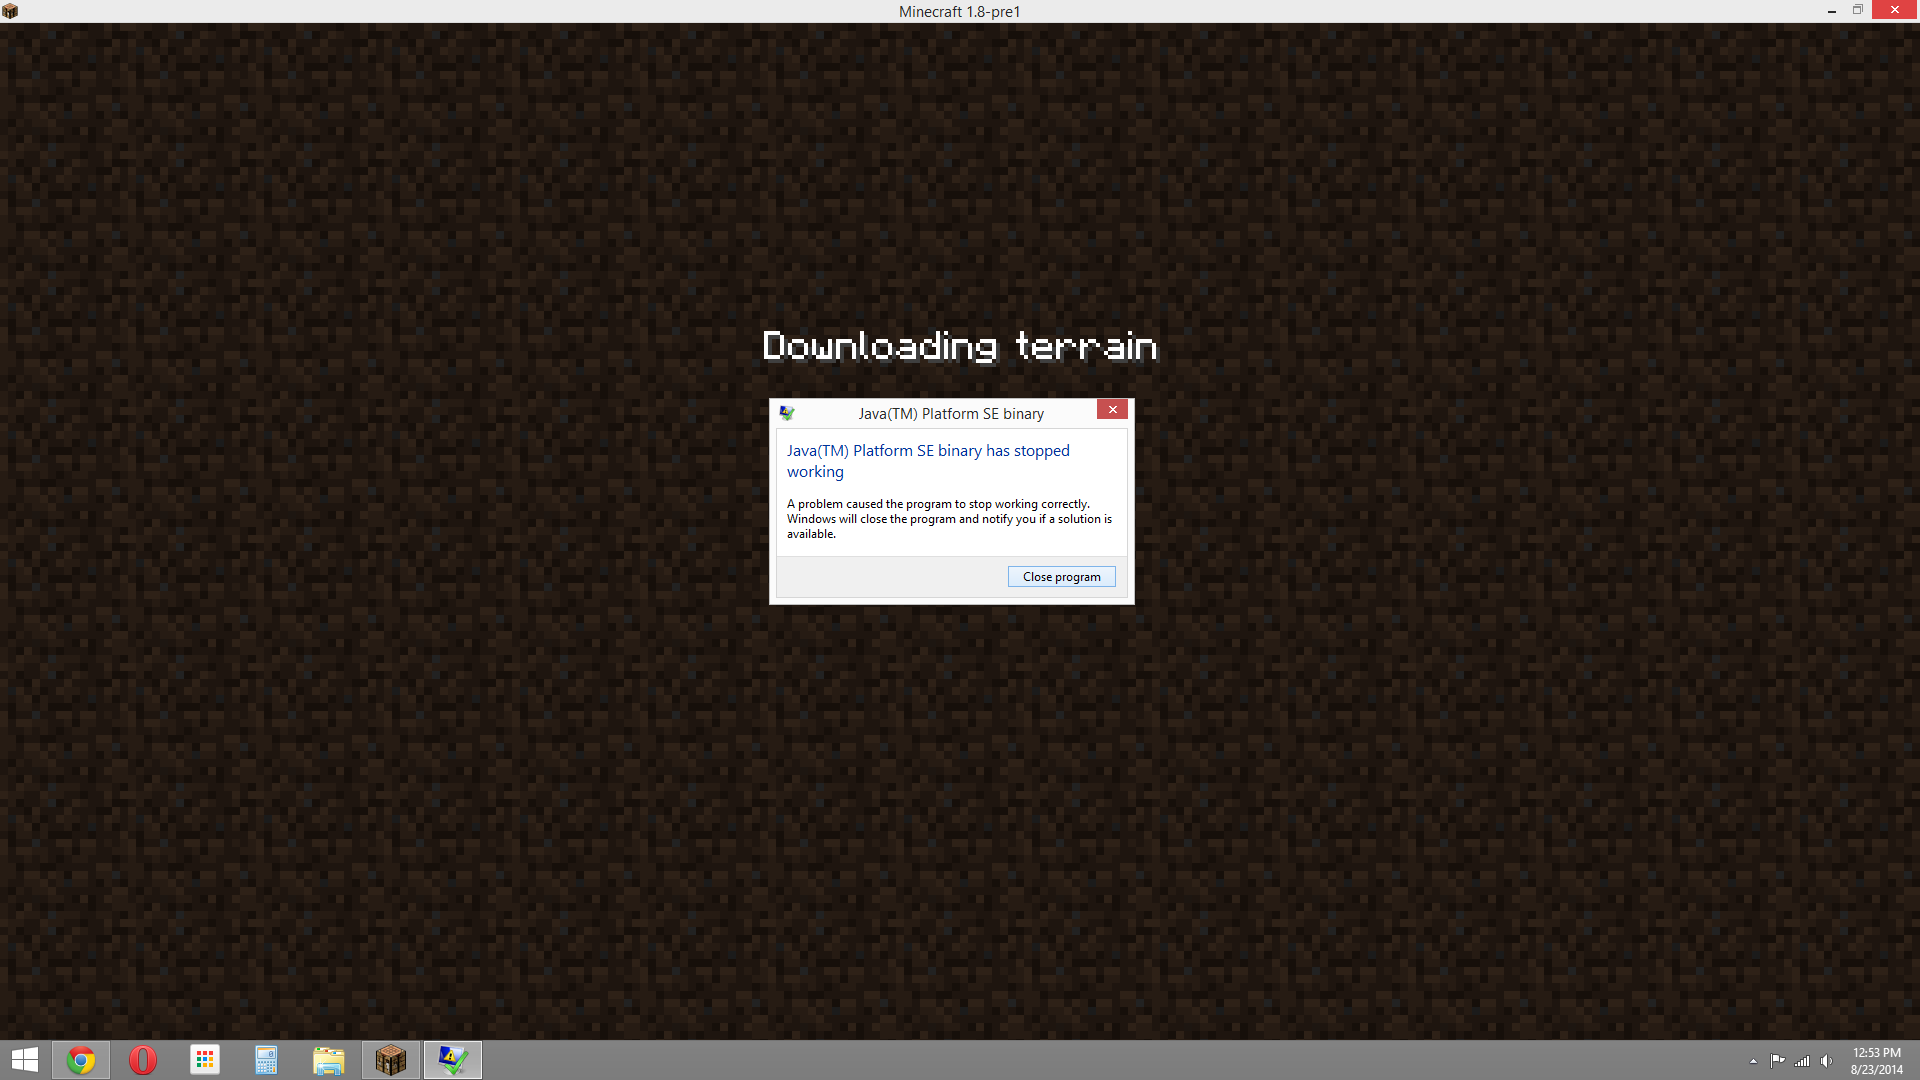Open the Action Center flag icon

point(1777,1061)
